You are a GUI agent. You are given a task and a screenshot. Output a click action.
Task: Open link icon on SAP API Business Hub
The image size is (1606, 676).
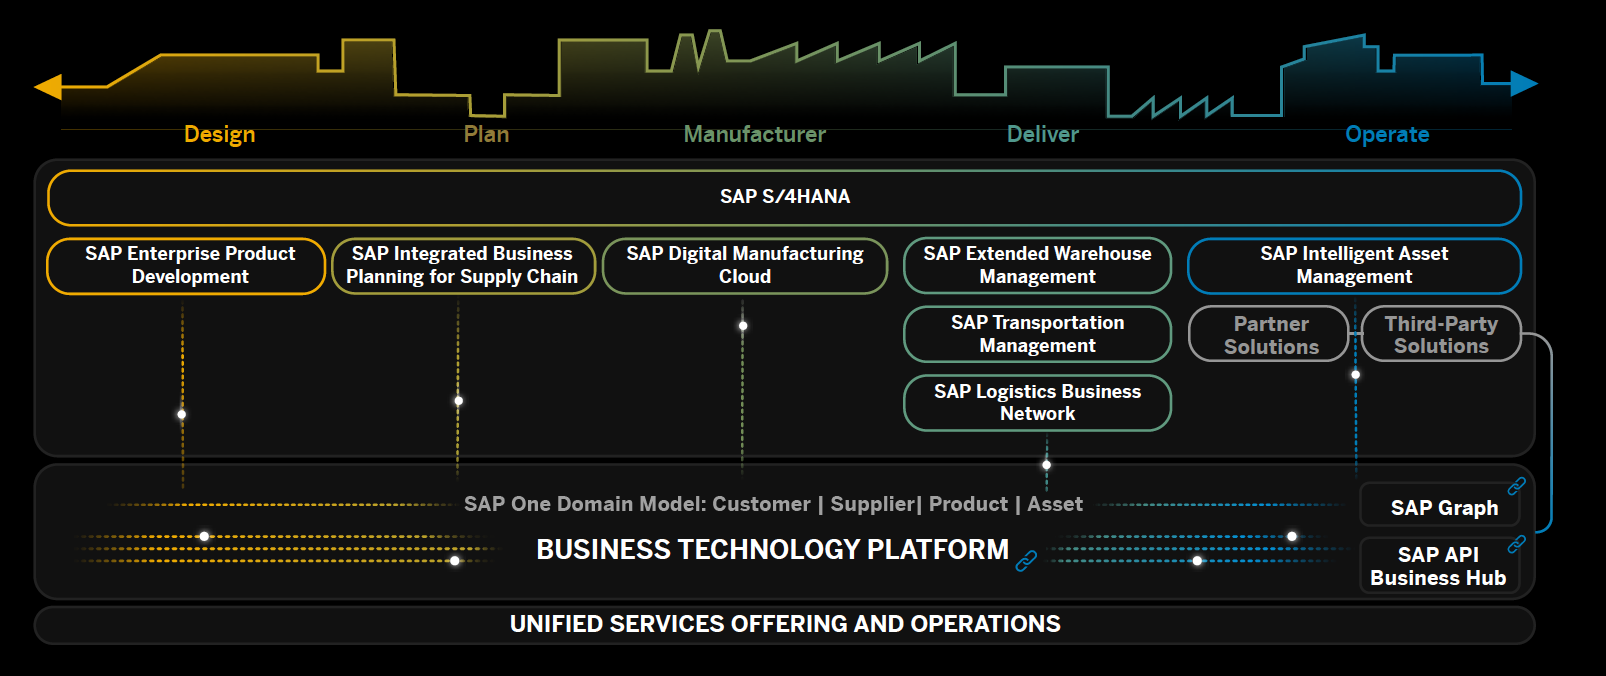(1516, 544)
